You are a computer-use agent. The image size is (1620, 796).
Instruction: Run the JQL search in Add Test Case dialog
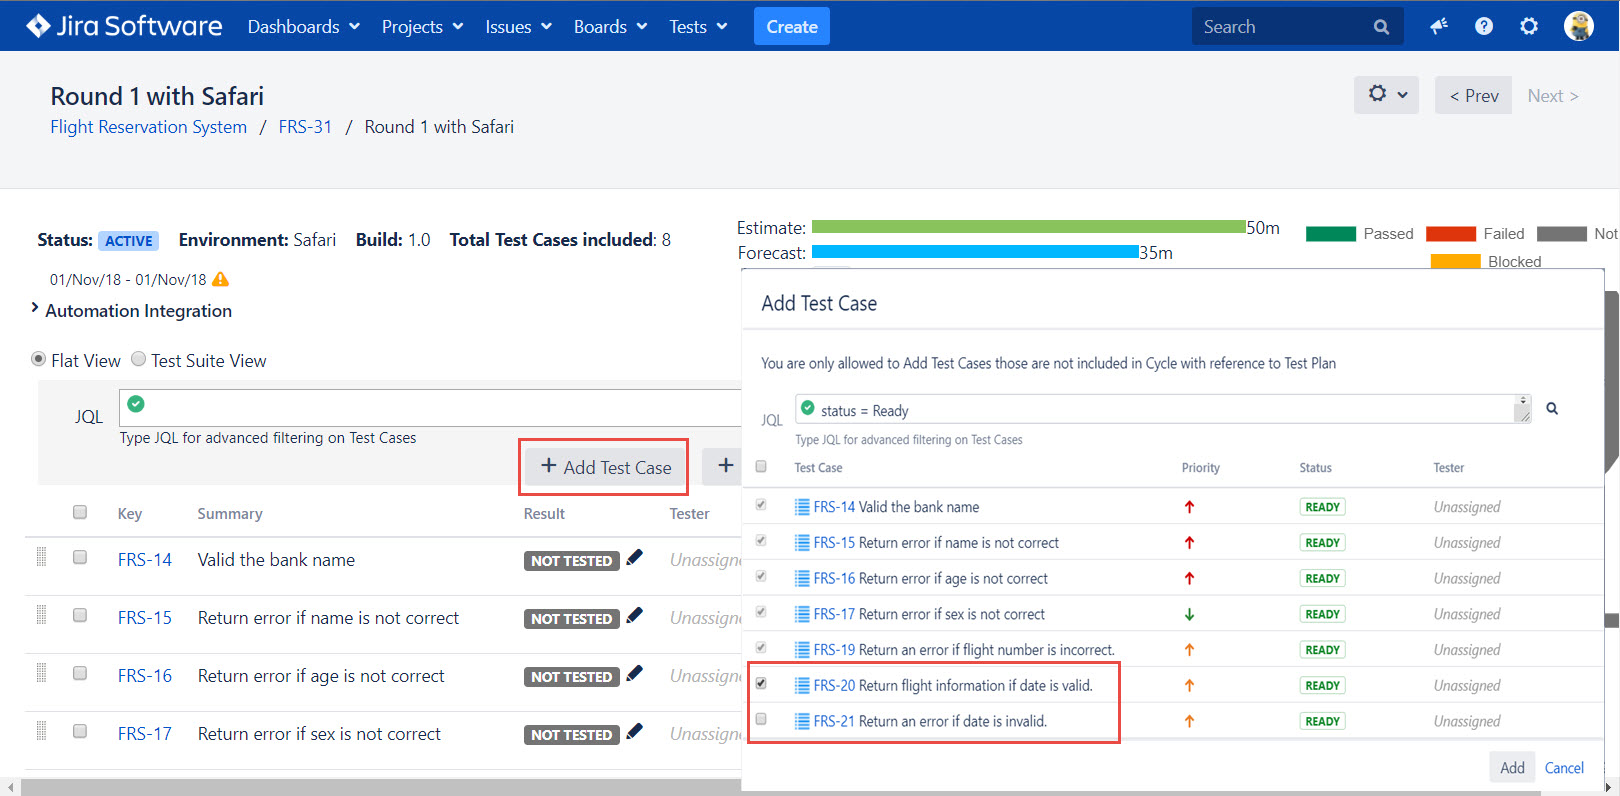1552,408
